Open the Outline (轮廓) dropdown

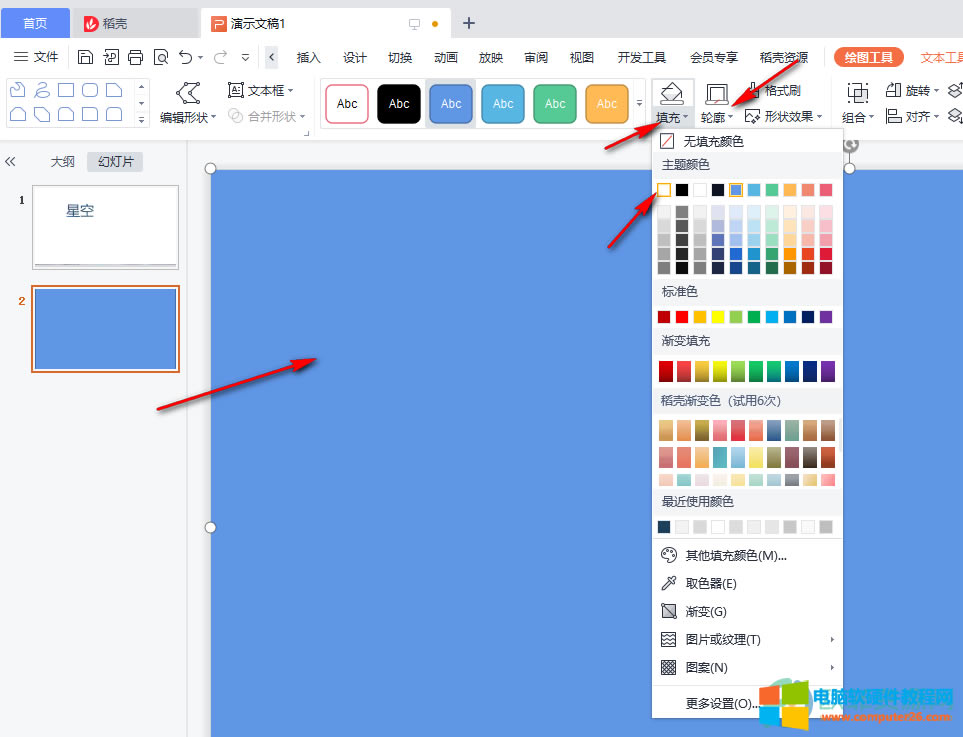pyautogui.click(x=716, y=117)
